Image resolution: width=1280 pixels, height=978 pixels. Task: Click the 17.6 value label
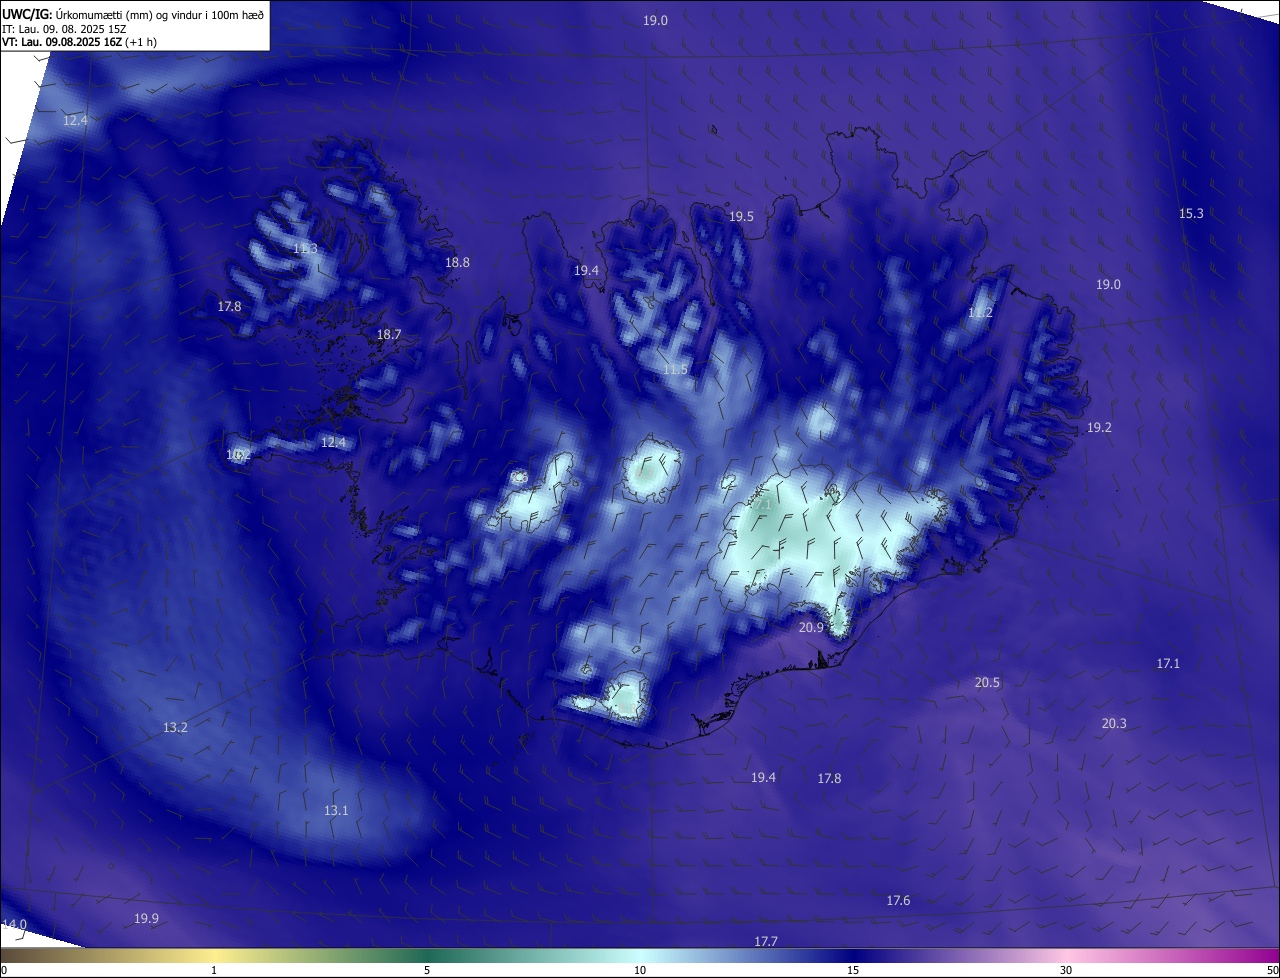point(898,901)
